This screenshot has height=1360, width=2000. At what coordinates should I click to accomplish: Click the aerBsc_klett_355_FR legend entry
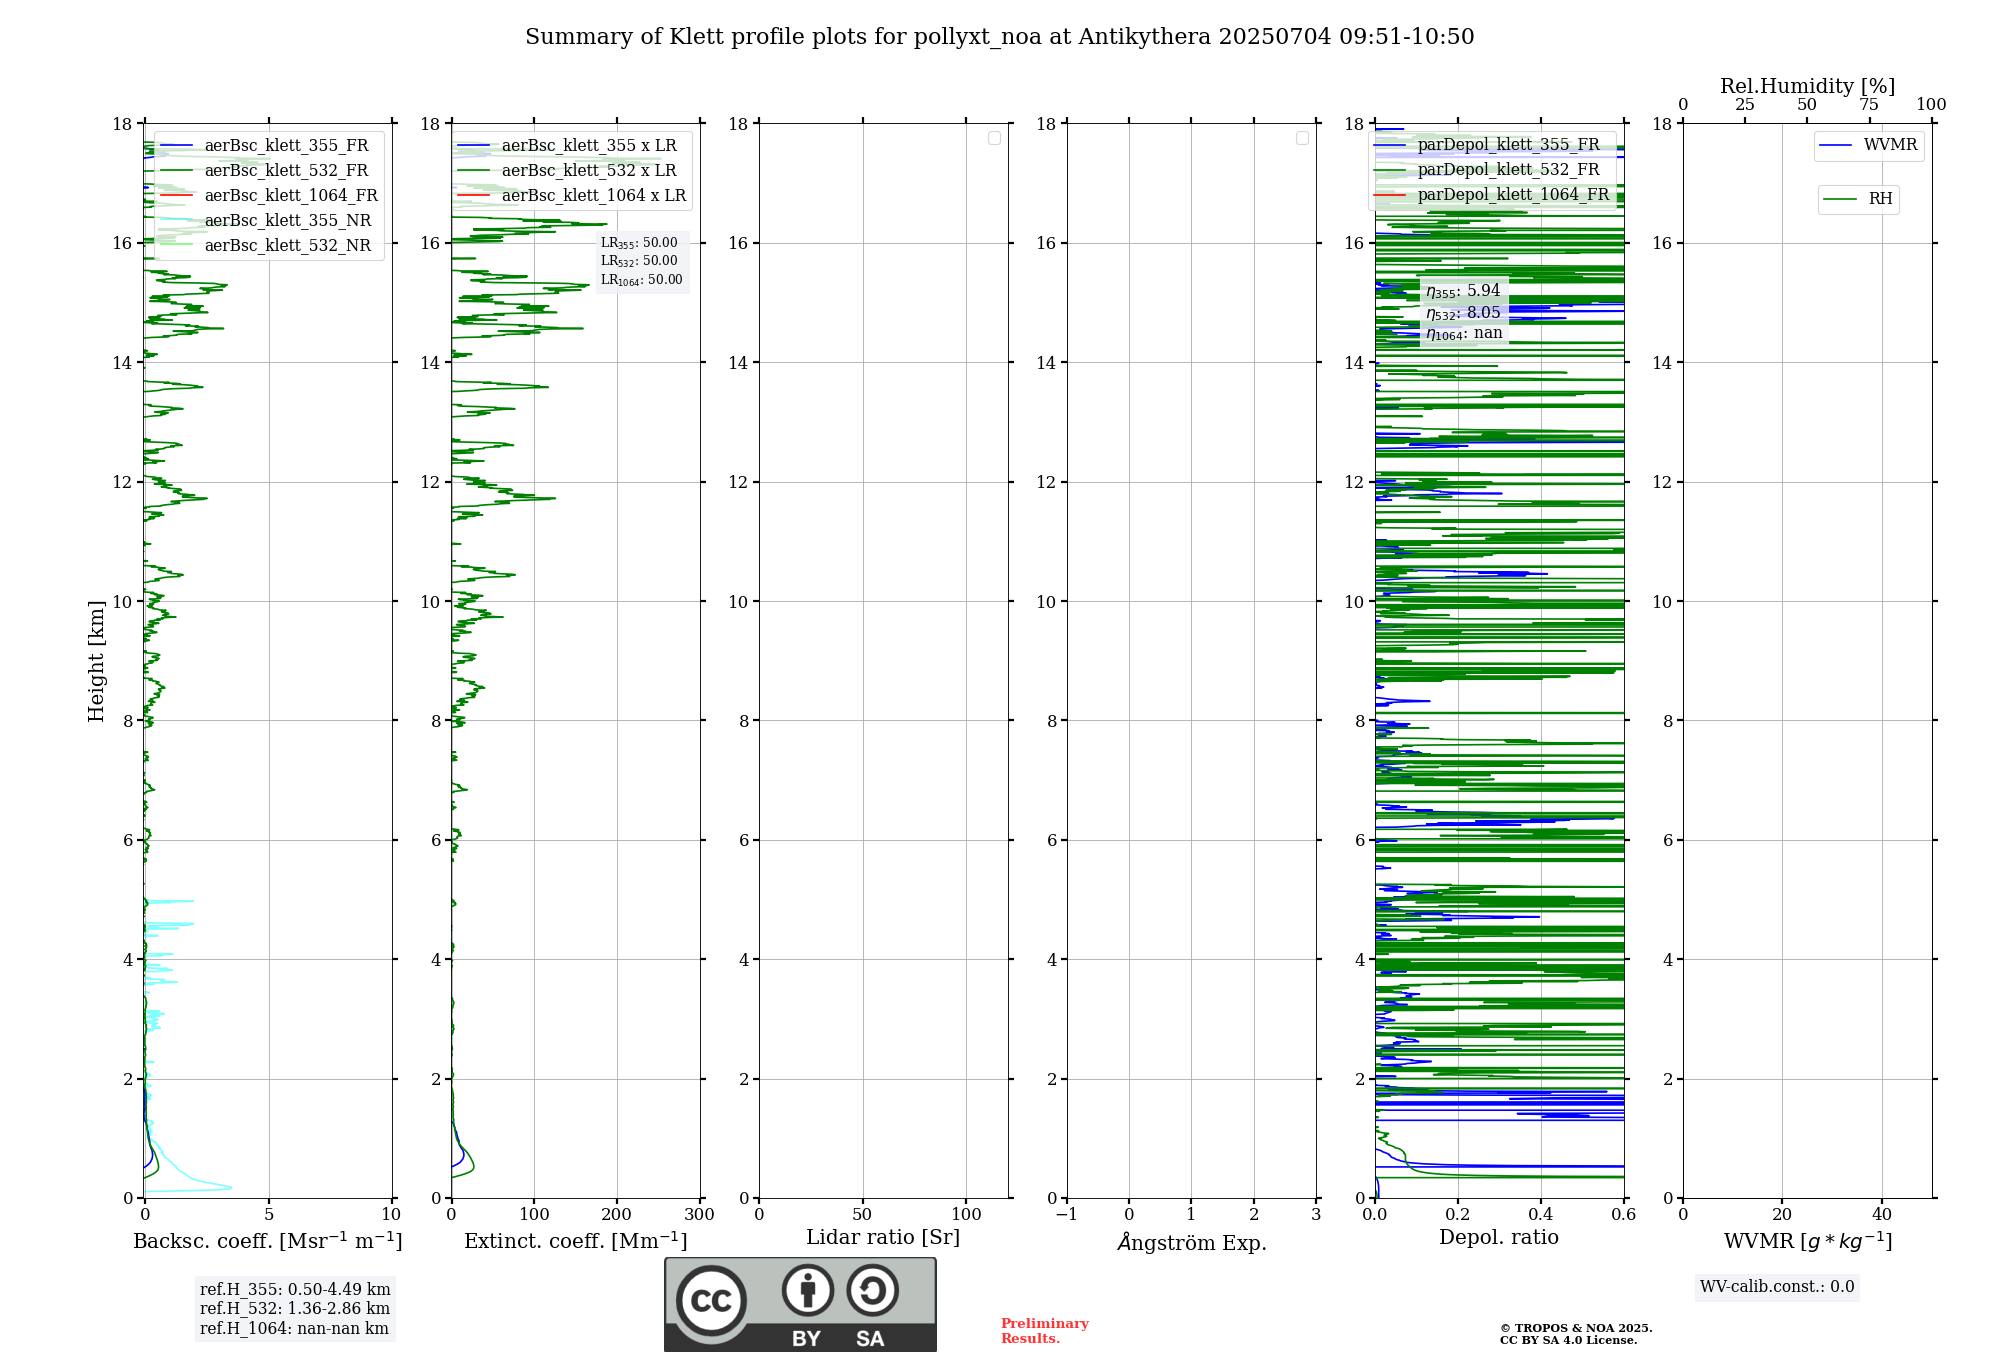pyautogui.click(x=265, y=145)
